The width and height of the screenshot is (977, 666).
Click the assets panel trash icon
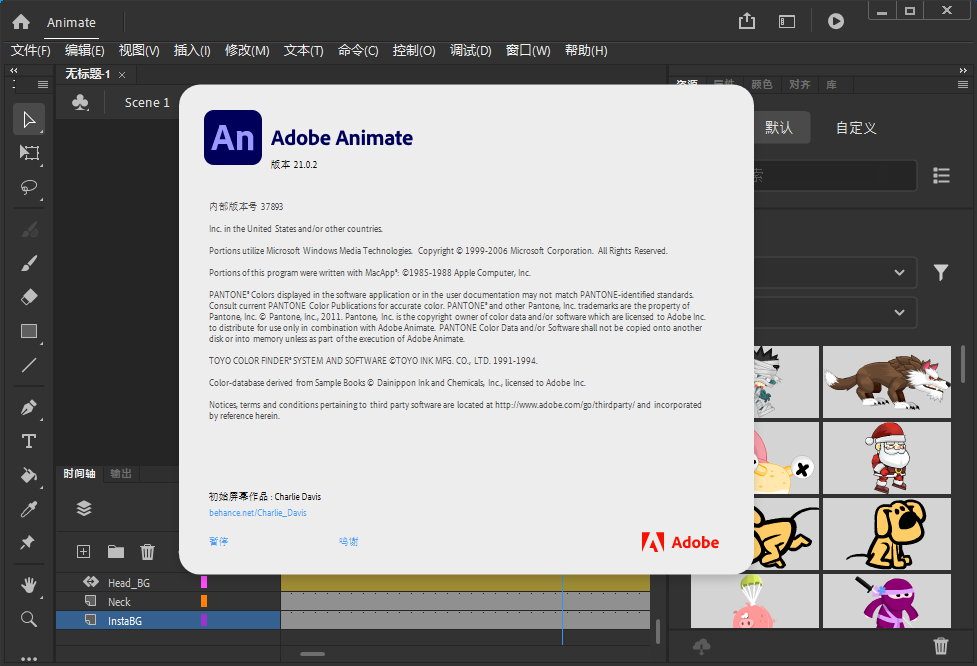941,645
